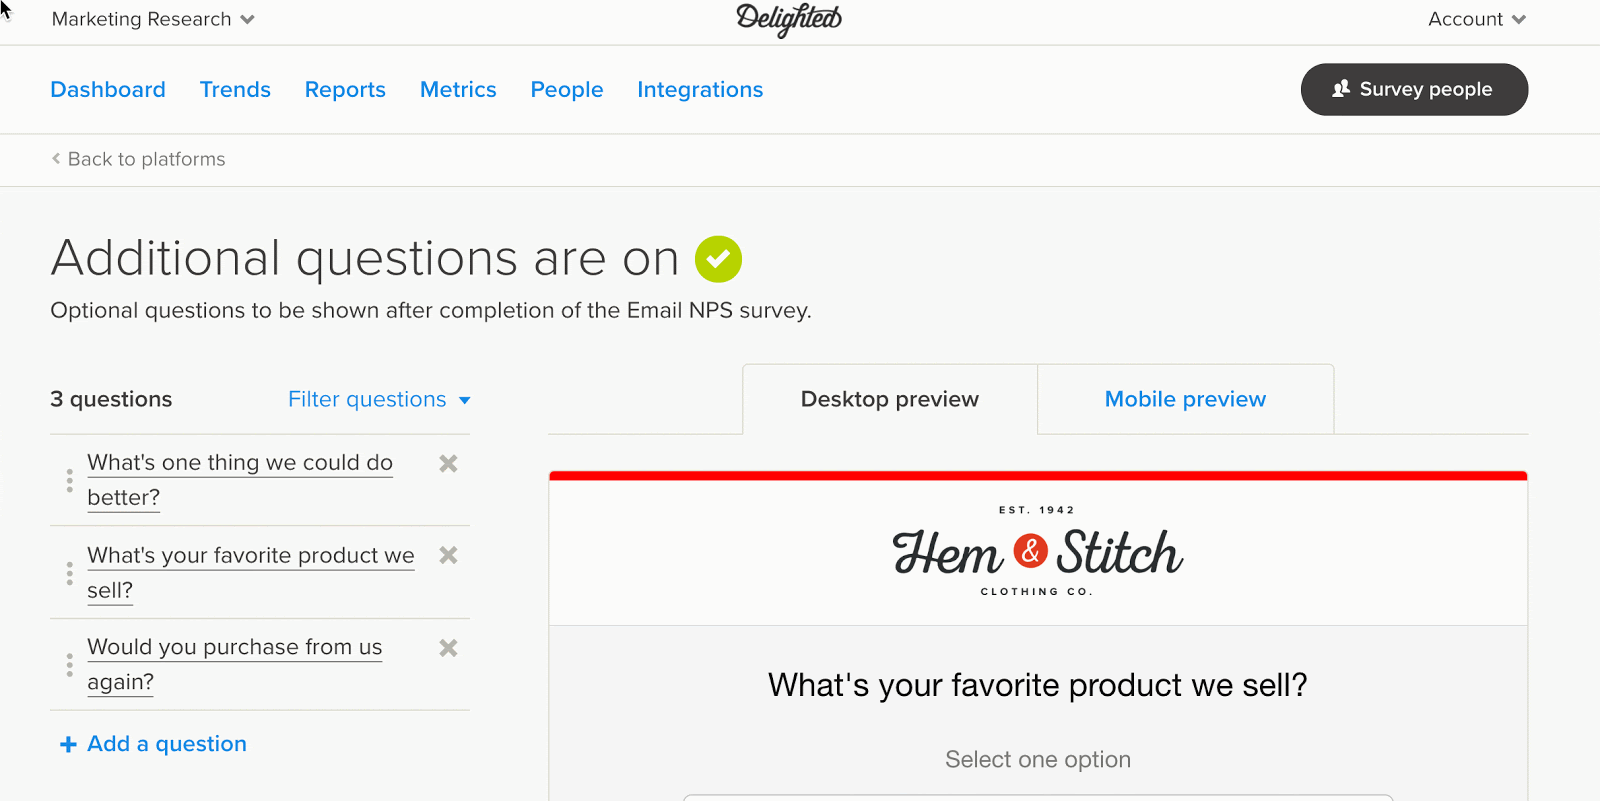The height and width of the screenshot is (801, 1600).
Task: Select the Desktop preview tab
Action: pos(890,399)
